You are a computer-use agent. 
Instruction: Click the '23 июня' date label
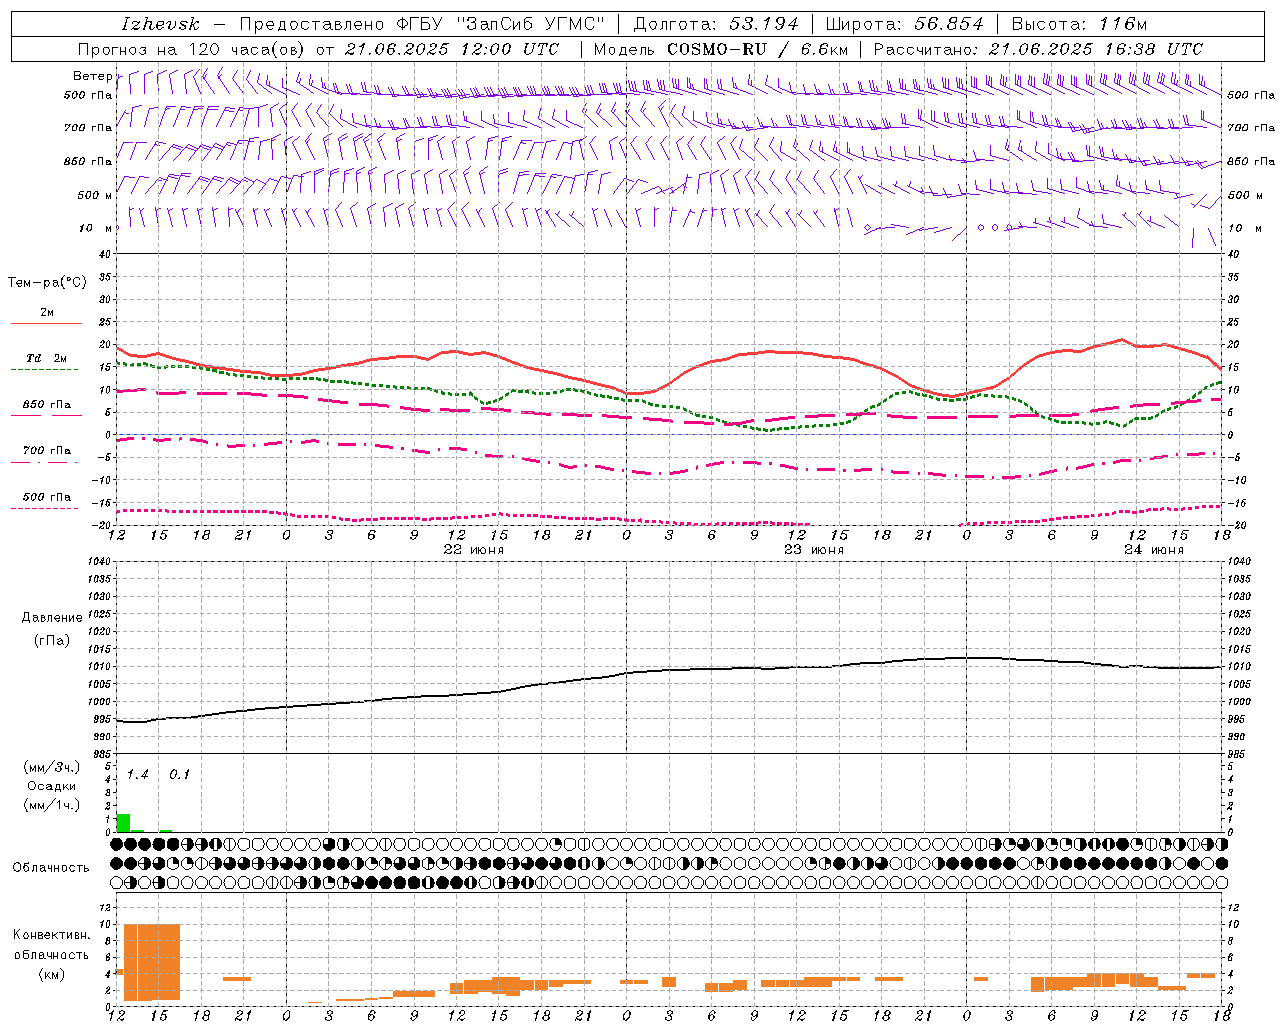point(813,550)
